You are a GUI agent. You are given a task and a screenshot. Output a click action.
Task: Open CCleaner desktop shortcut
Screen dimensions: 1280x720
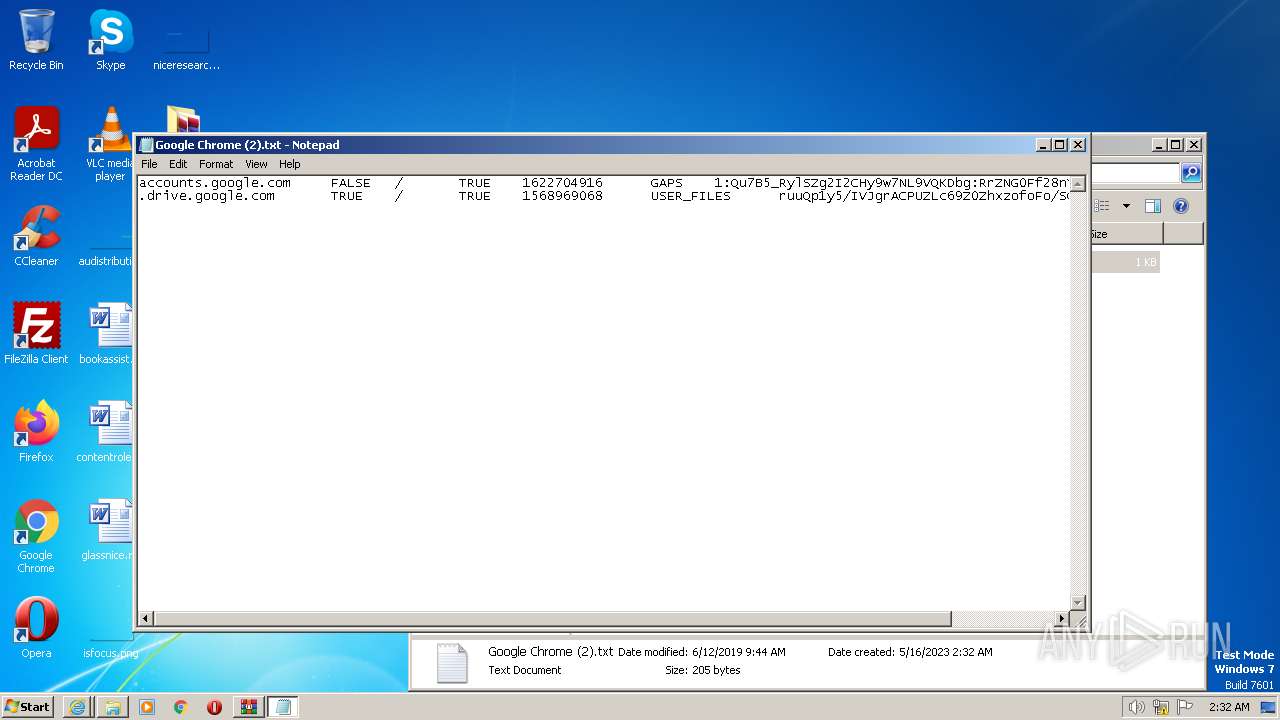(x=36, y=236)
